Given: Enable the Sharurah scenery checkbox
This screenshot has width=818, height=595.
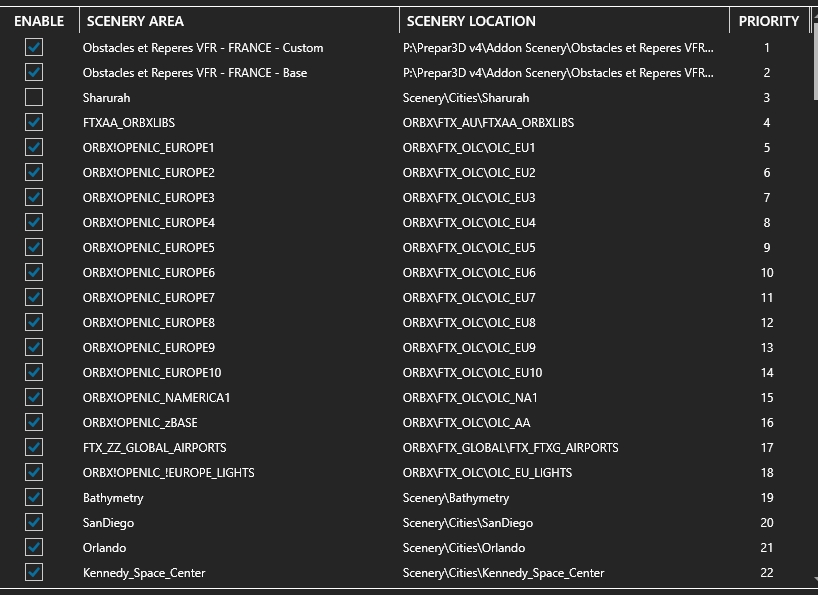Looking at the screenshot, I should coord(34,98).
